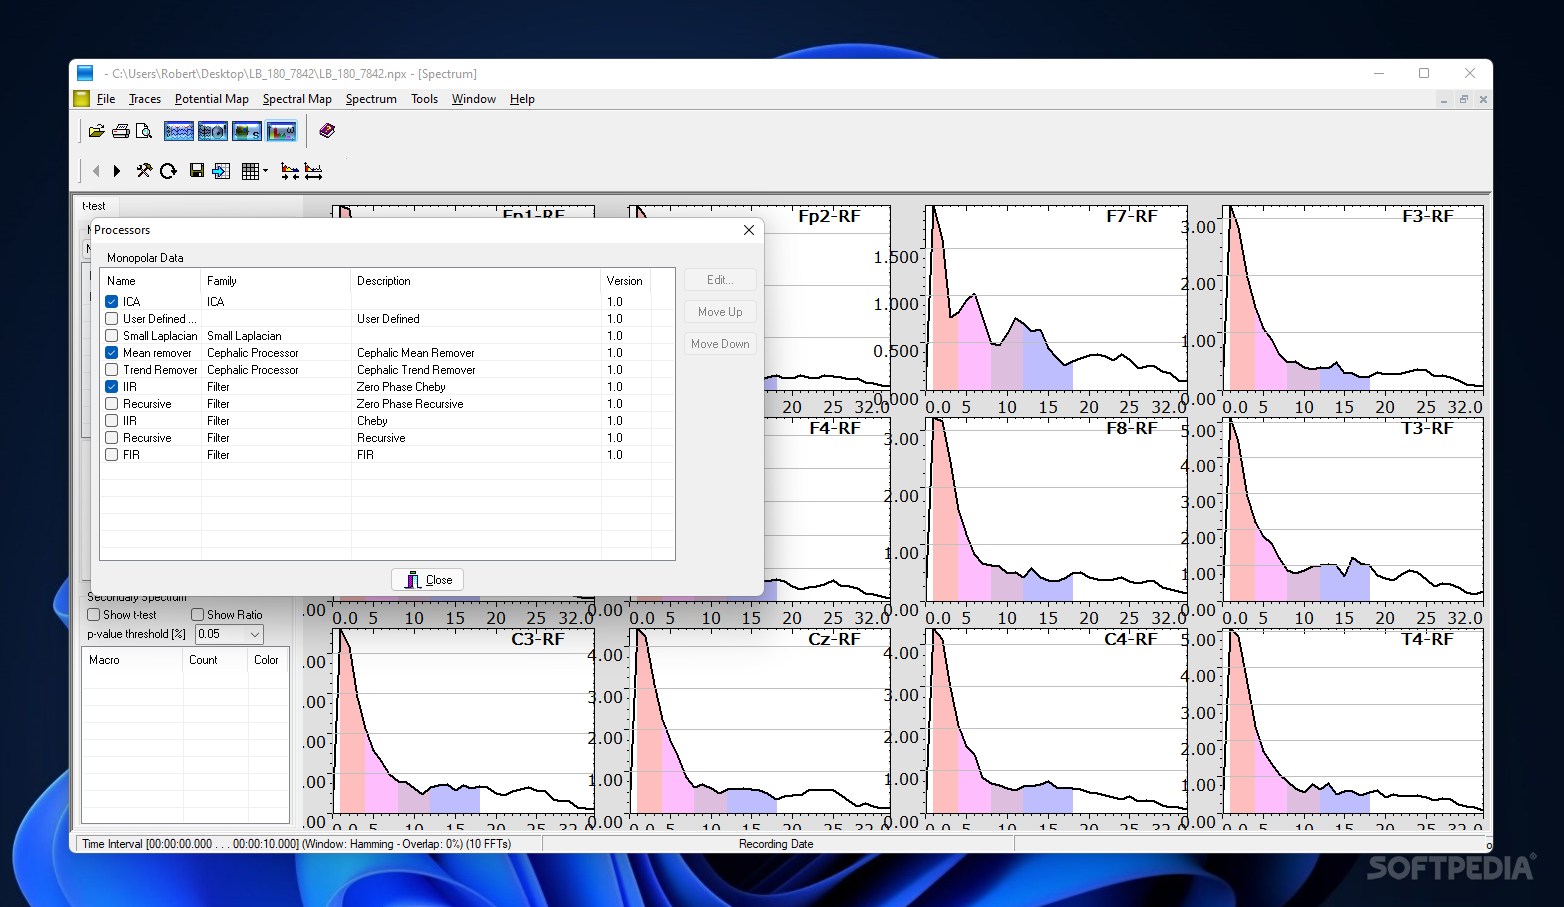Click the Cz-RF spectrum chart
1564x907 pixels.
point(761,720)
